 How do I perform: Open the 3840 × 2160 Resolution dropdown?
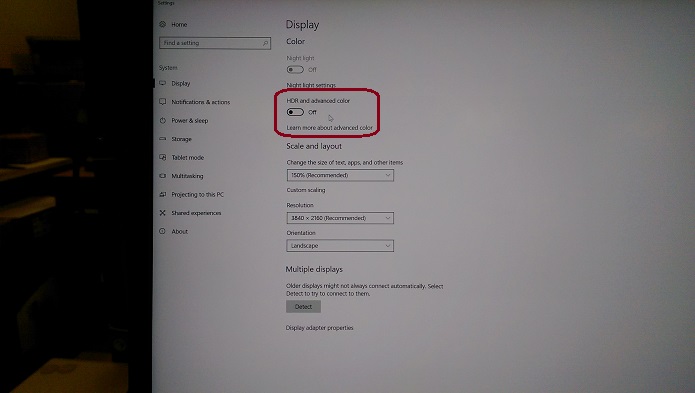coord(340,218)
